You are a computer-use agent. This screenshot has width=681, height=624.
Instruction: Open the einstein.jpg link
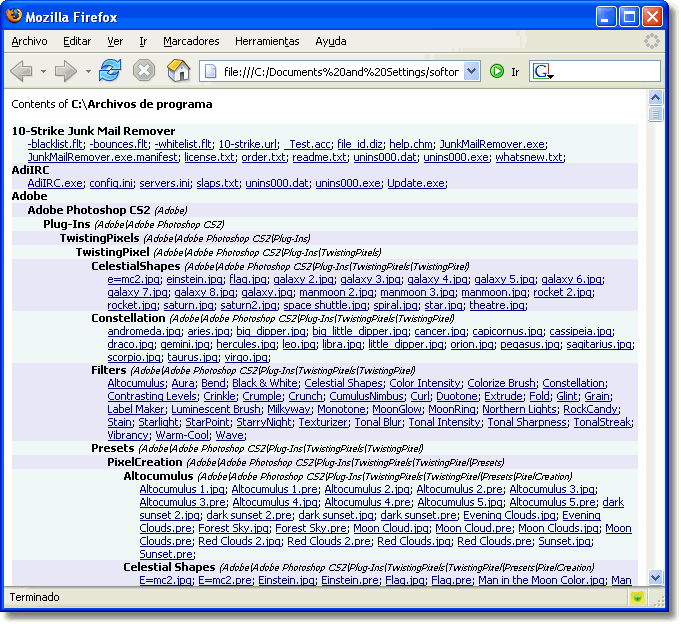coord(195,279)
